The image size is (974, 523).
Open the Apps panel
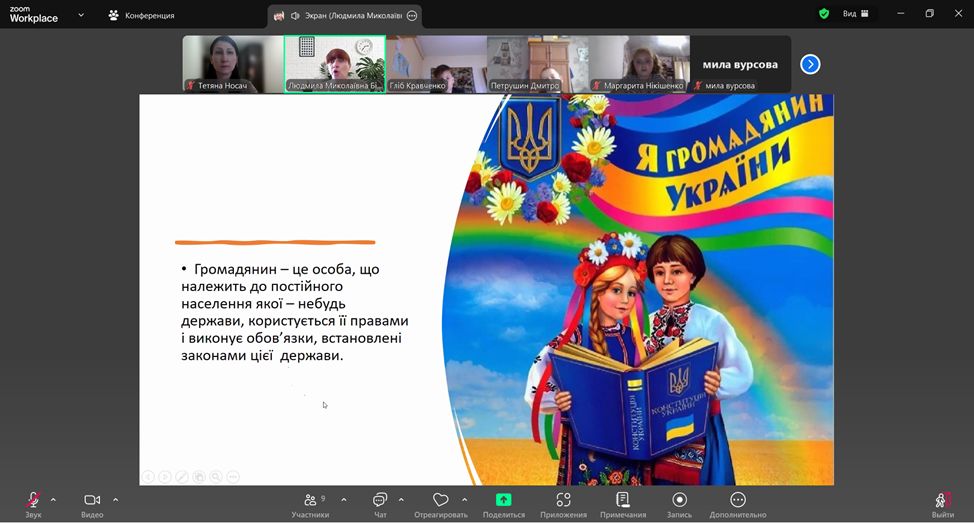pos(563,503)
